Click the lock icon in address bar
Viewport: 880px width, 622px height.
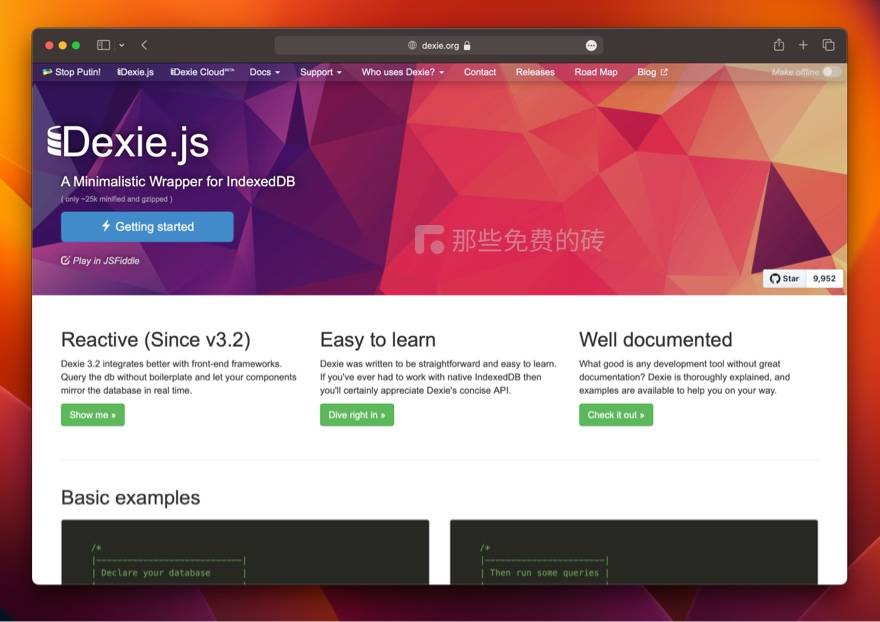coord(467,45)
